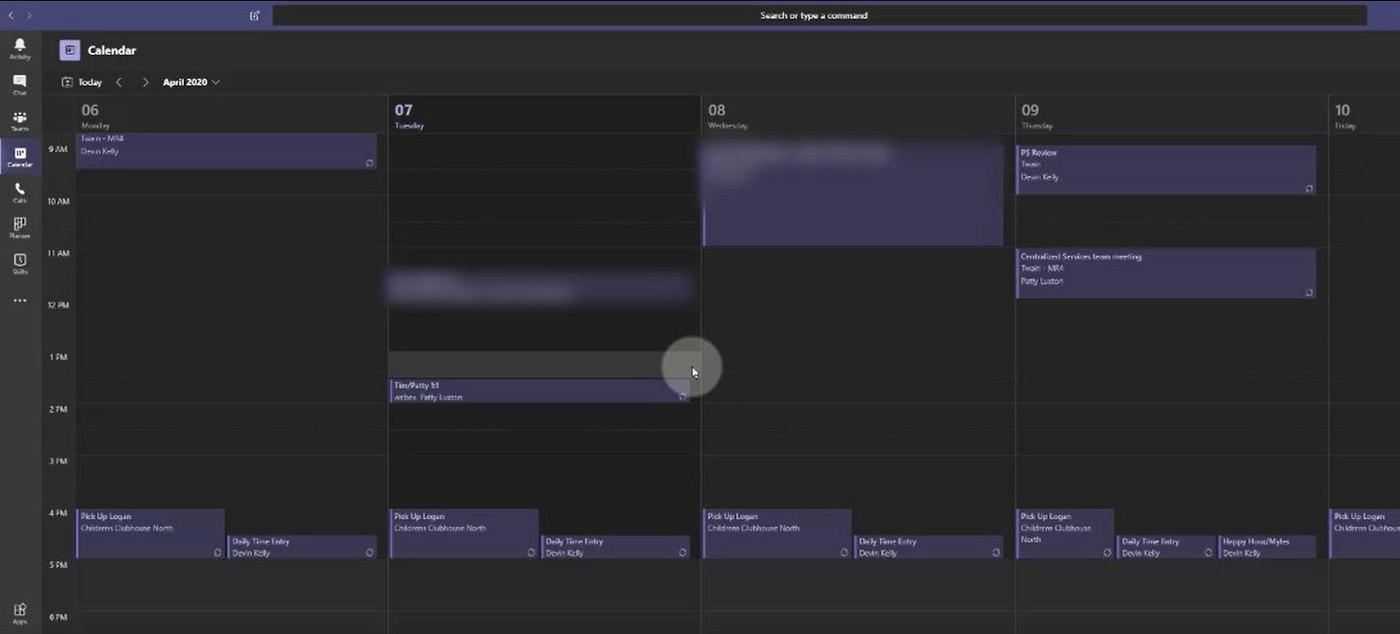Select the Chat icon in the sidebar
The height and width of the screenshot is (634, 1400).
click(x=19, y=83)
